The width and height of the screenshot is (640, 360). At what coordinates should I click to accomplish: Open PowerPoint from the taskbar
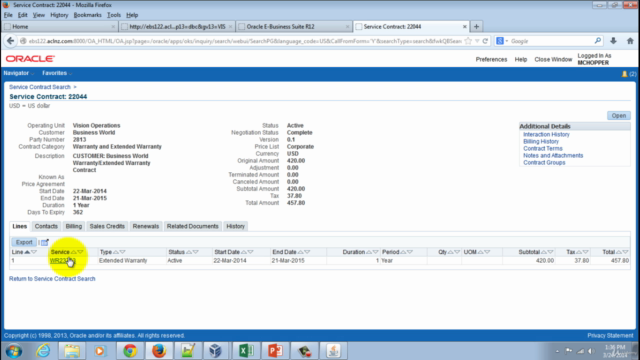coord(275,351)
